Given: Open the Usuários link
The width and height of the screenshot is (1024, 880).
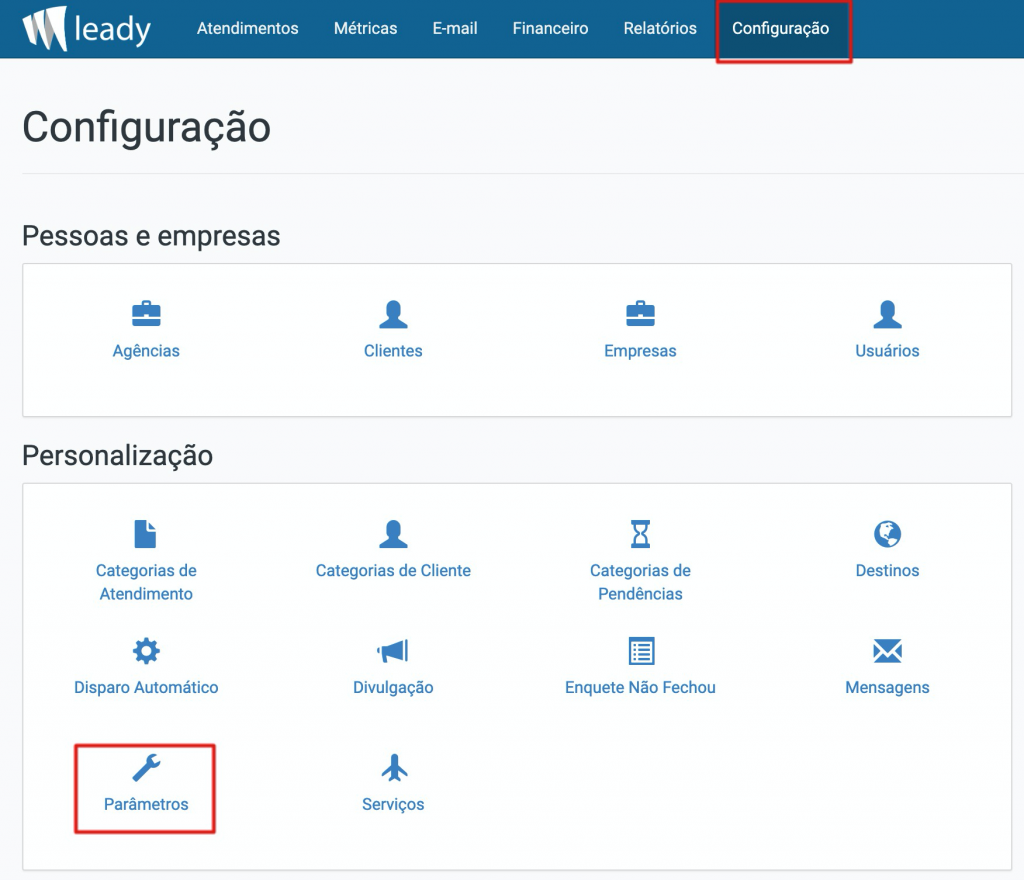Looking at the screenshot, I should coord(888,351).
